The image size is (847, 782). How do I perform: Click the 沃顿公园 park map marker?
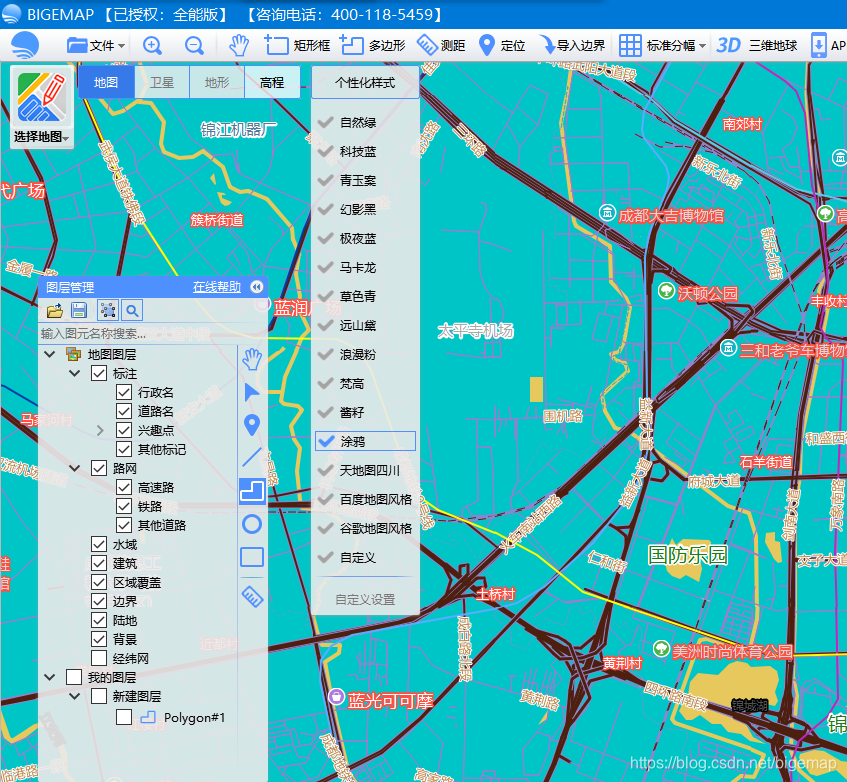pyautogui.click(x=667, y=291)
